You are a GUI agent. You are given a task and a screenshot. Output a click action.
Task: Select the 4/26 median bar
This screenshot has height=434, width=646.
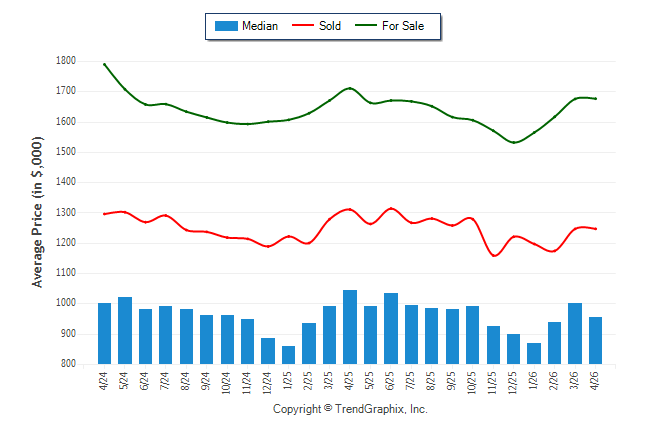point(595,341)
